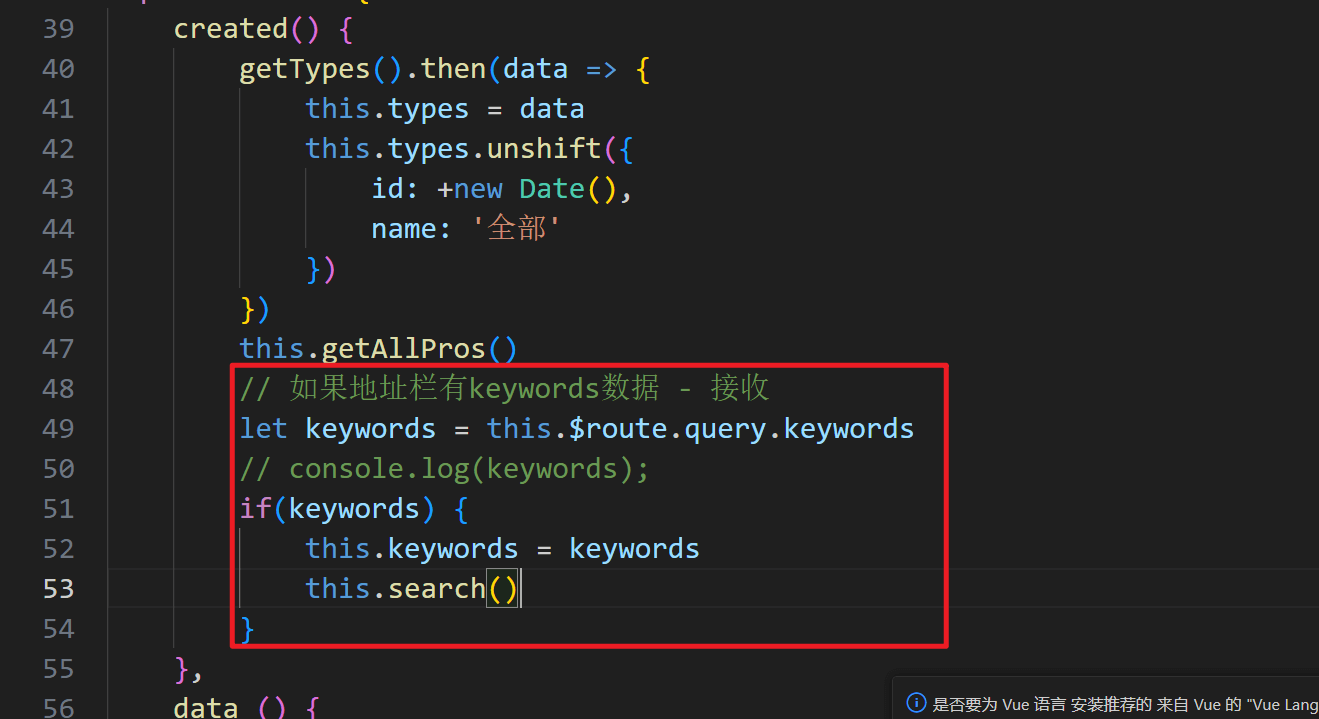Click the Chinese comment about address bar keywords

pos(504,389)
